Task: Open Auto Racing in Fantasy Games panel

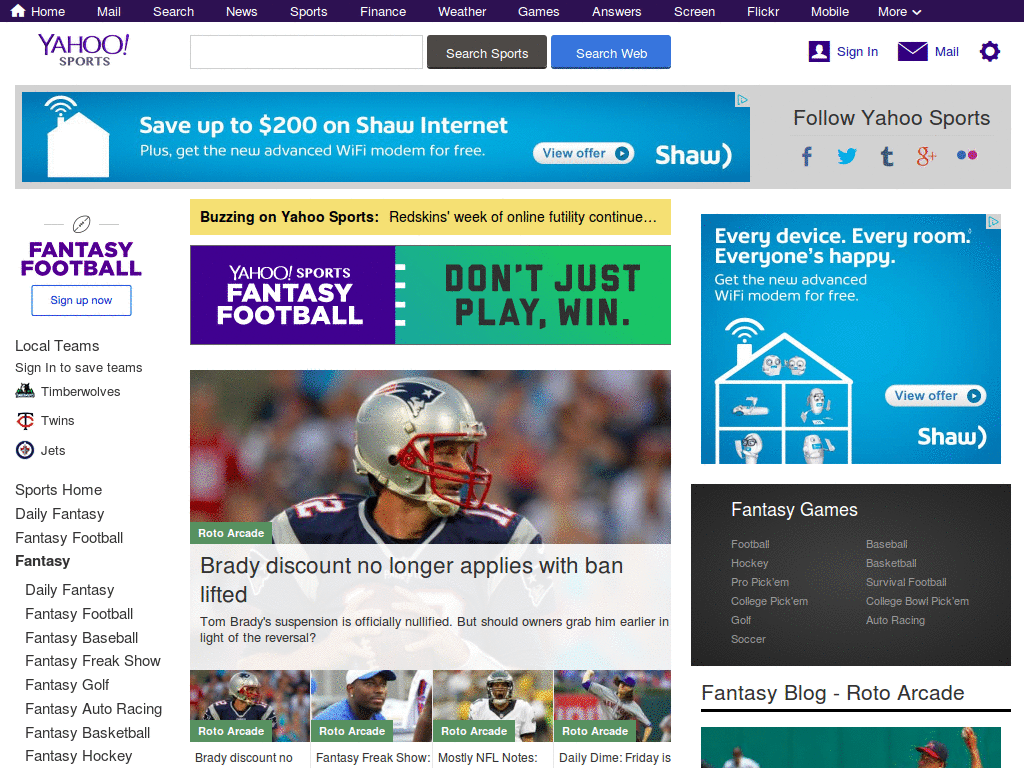Action: tap(895, 620)
